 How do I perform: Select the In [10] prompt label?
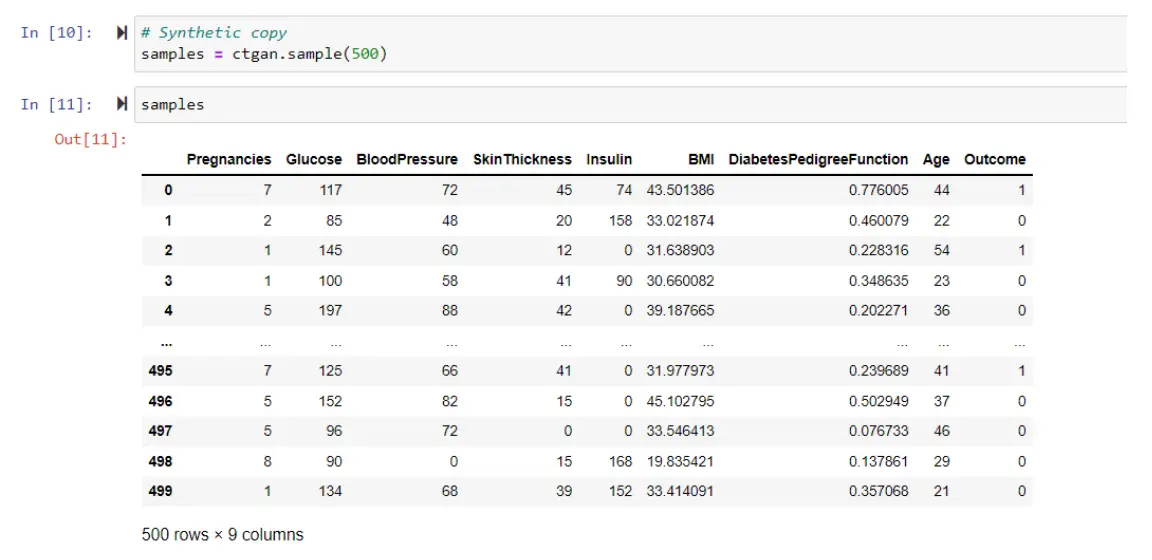click(56, 33)
